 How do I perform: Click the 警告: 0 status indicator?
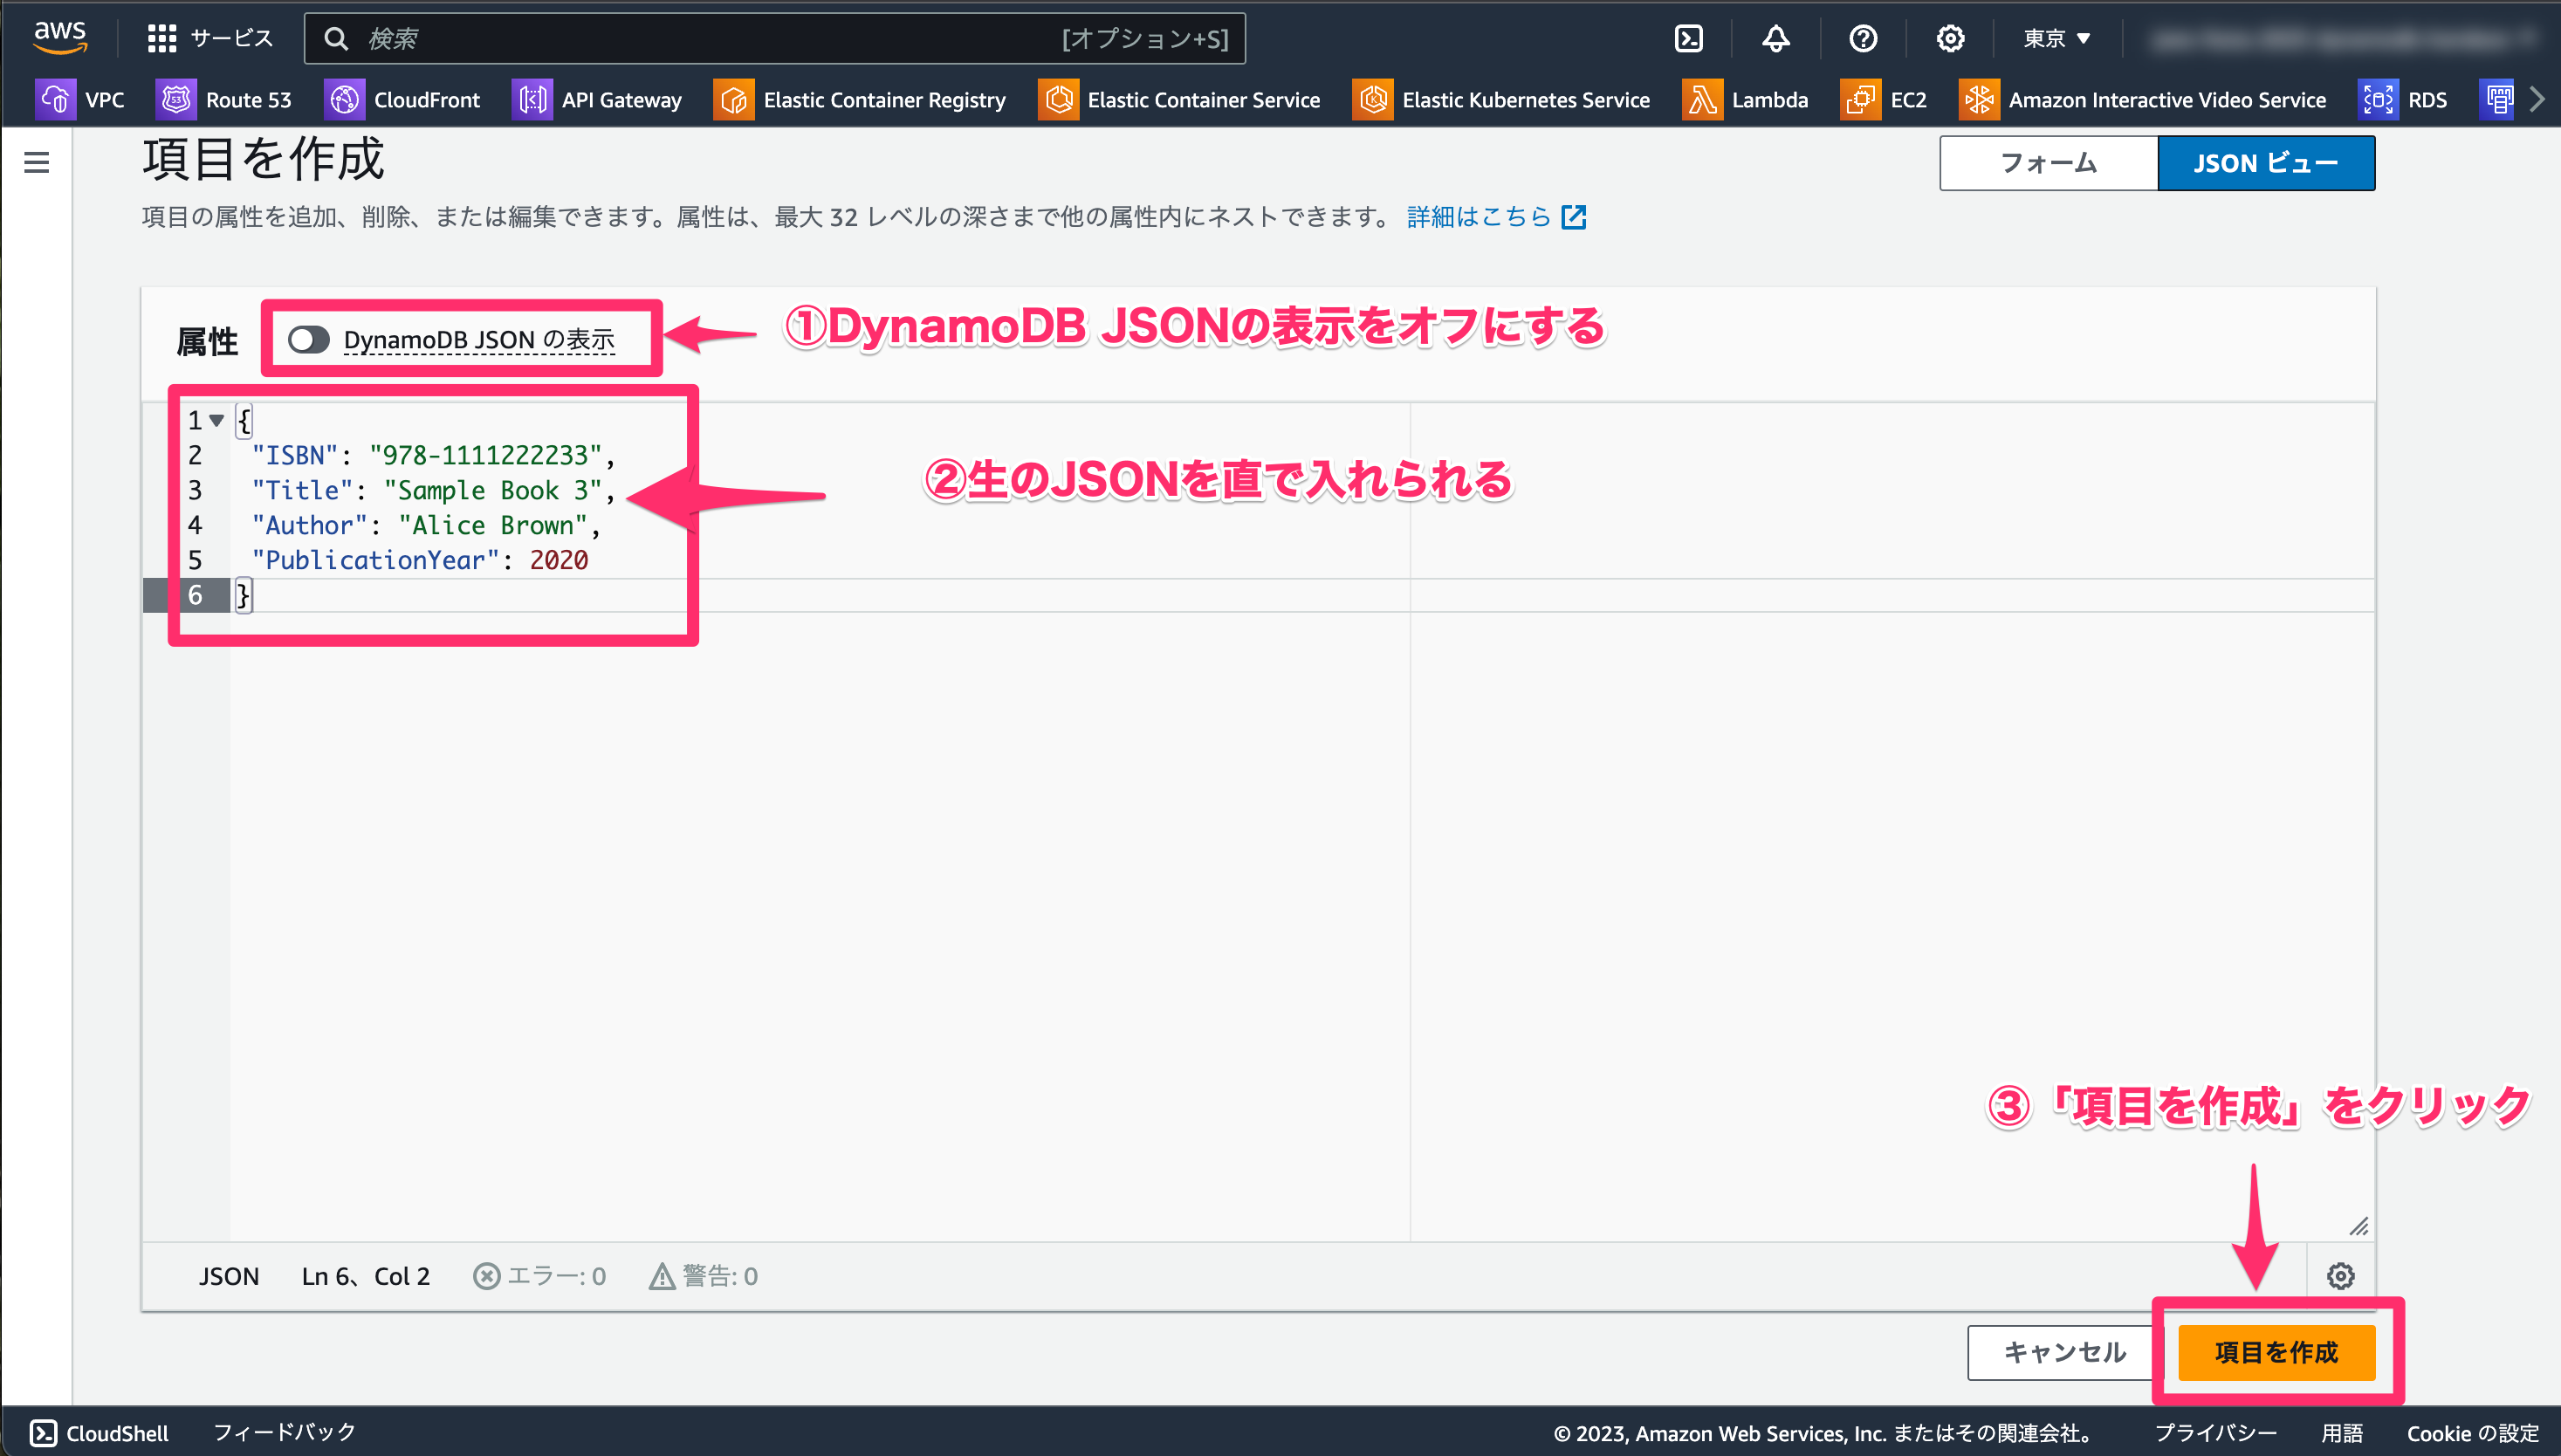(704, 1277)
